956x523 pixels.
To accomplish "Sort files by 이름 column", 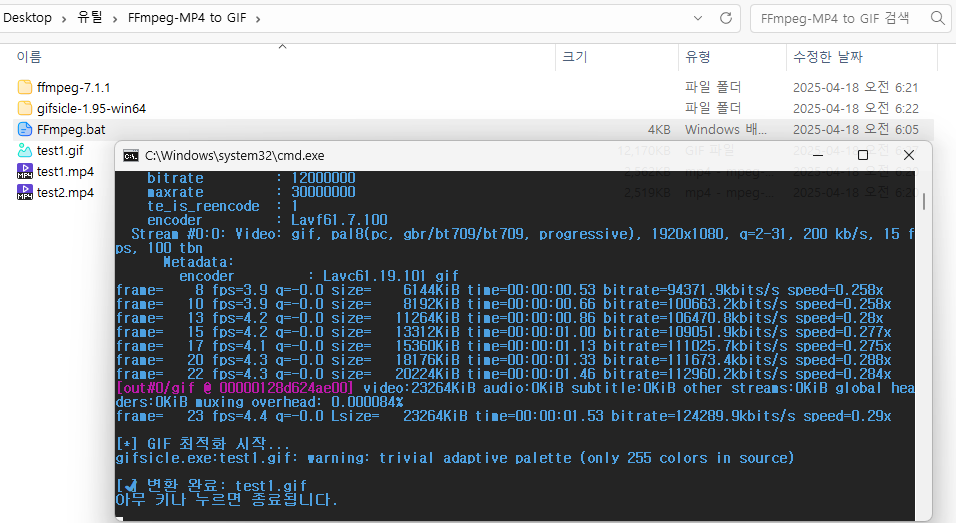I will (x=29, y=57).
